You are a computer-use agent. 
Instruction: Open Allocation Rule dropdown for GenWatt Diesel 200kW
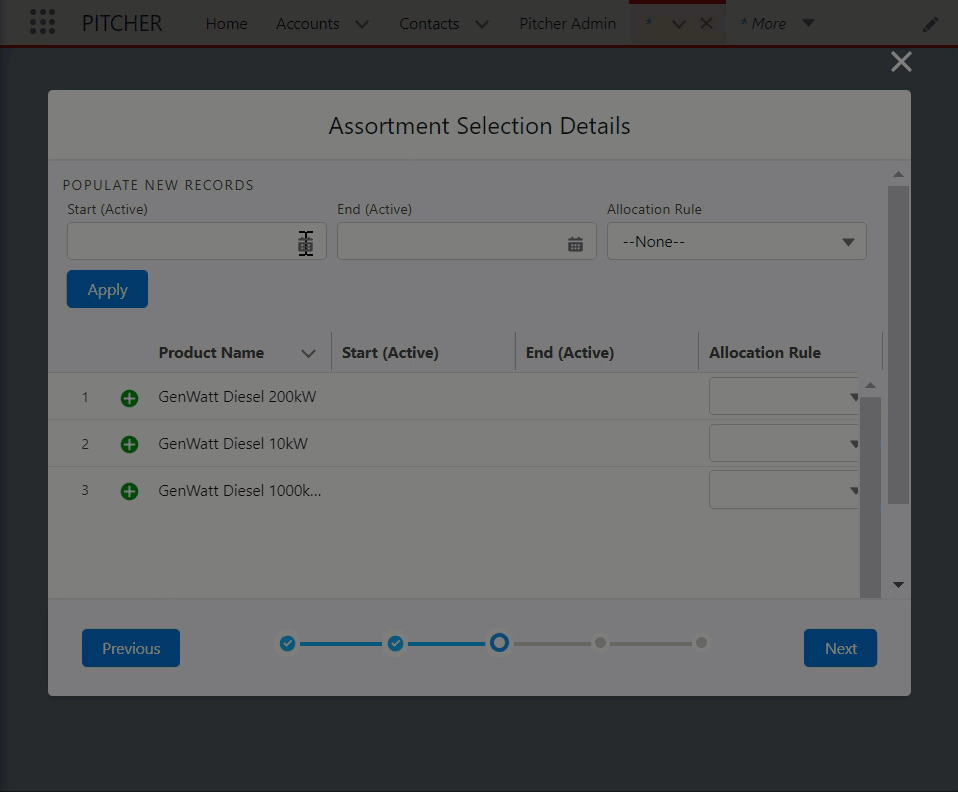click(x=784, y=397)
